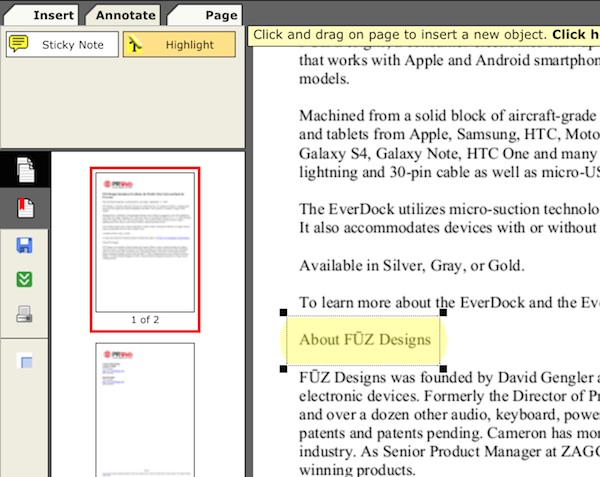Click the text "Available in Silver, Gray, or Gold."
Image resolution: width=600 pixels, height=477 pixels.
[412, 265]
